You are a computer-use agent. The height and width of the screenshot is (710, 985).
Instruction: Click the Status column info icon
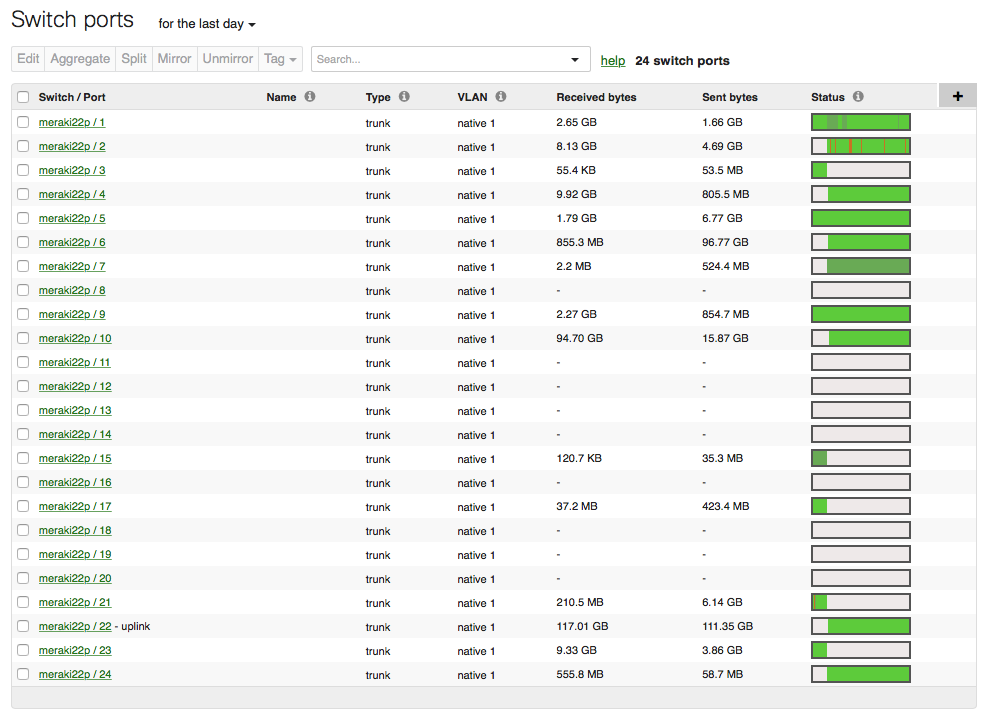pyautogui.click(x=858, y=97)
